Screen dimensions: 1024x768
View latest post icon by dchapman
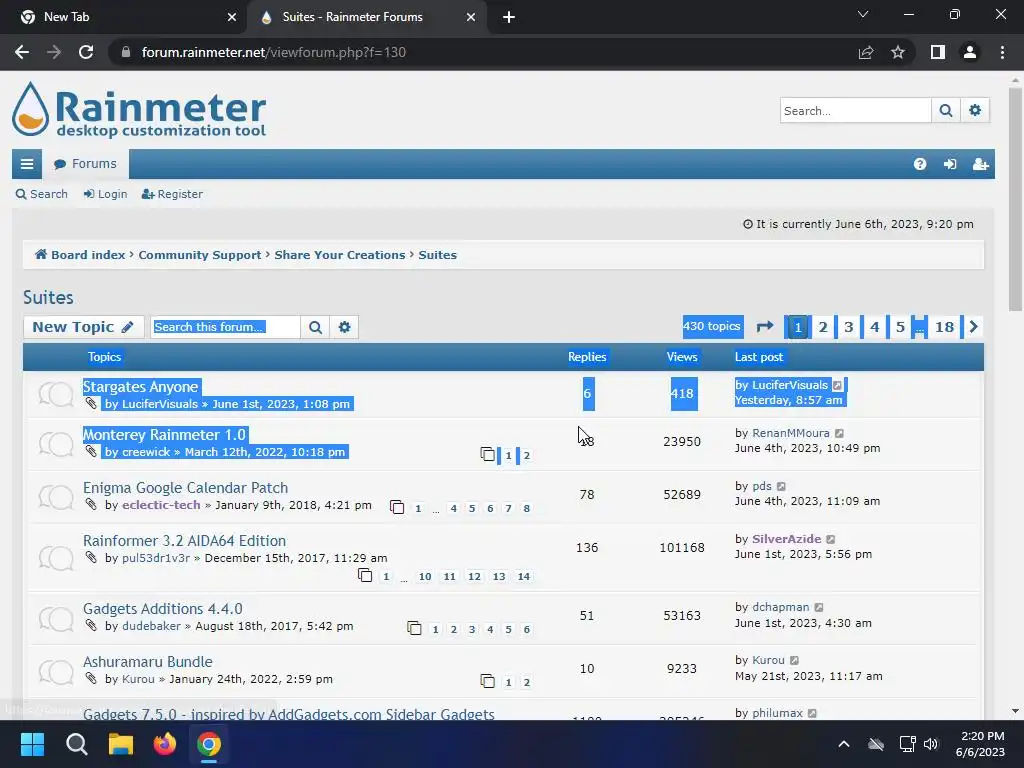[x=819, y=607]
